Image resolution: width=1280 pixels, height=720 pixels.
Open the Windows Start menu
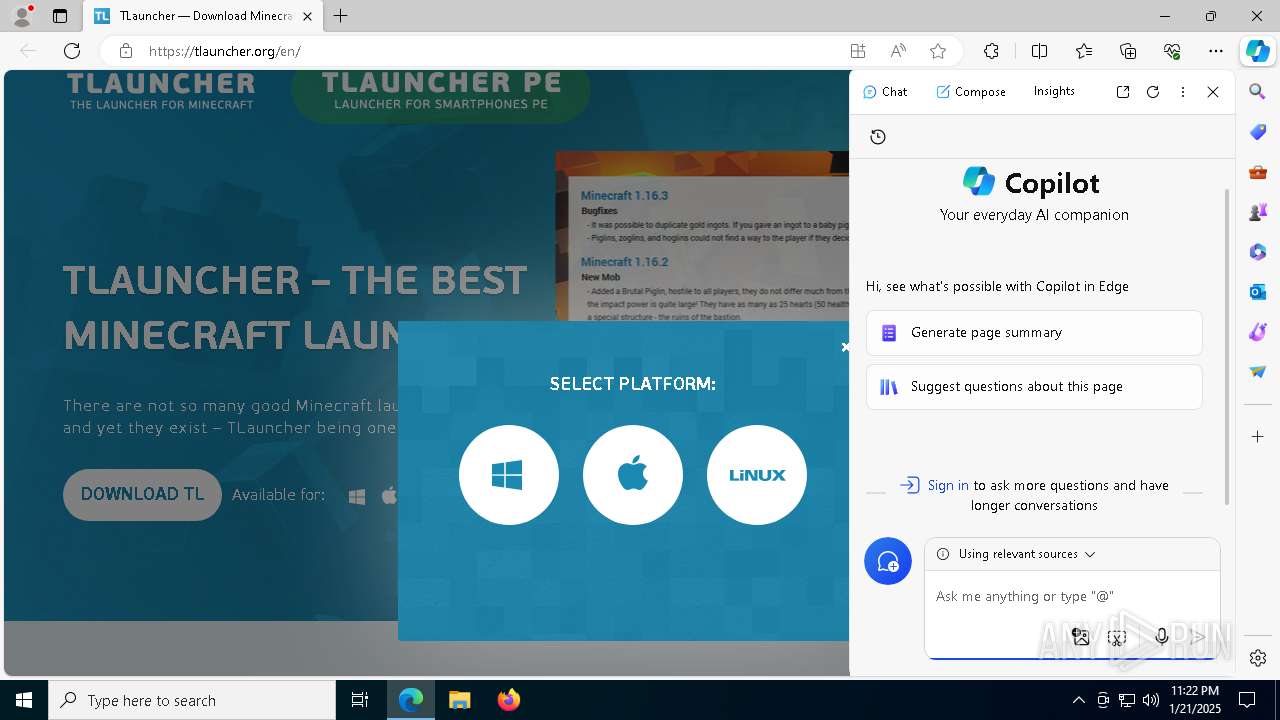click(x=24, y=700)
